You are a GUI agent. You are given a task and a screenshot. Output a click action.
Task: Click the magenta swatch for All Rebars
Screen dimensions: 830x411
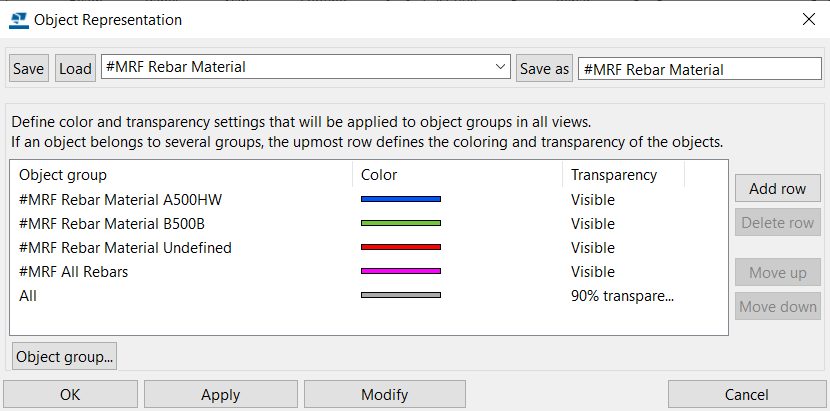[x=401, y=271]
